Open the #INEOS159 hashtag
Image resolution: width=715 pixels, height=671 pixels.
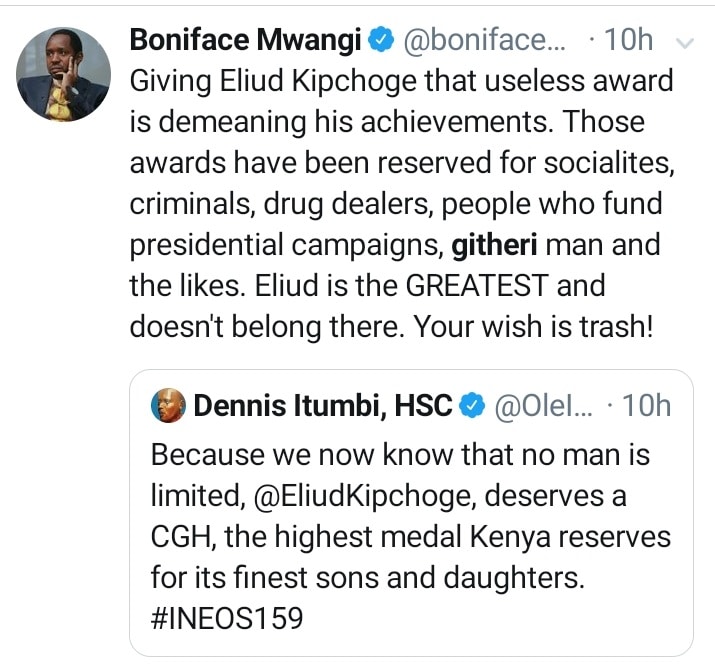(226, 619)
